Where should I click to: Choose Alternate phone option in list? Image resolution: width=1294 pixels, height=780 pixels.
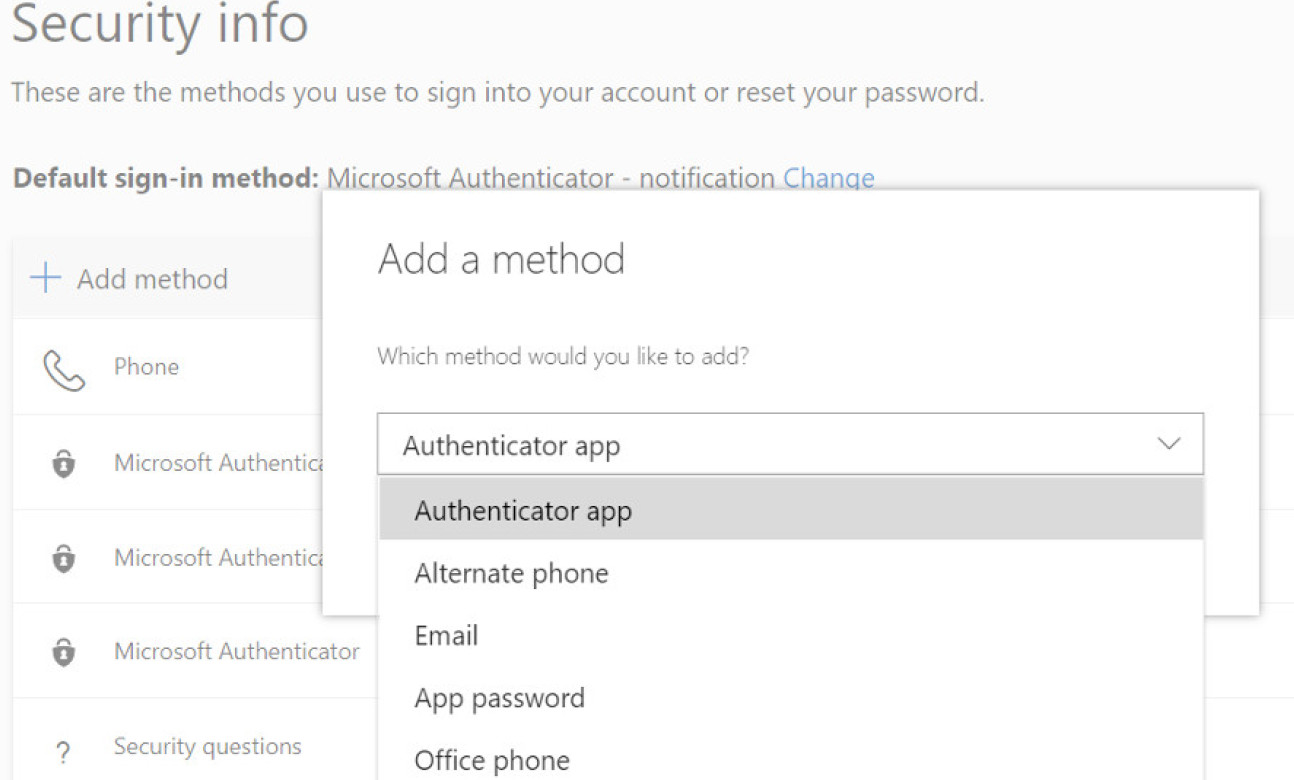pos(511,573)
